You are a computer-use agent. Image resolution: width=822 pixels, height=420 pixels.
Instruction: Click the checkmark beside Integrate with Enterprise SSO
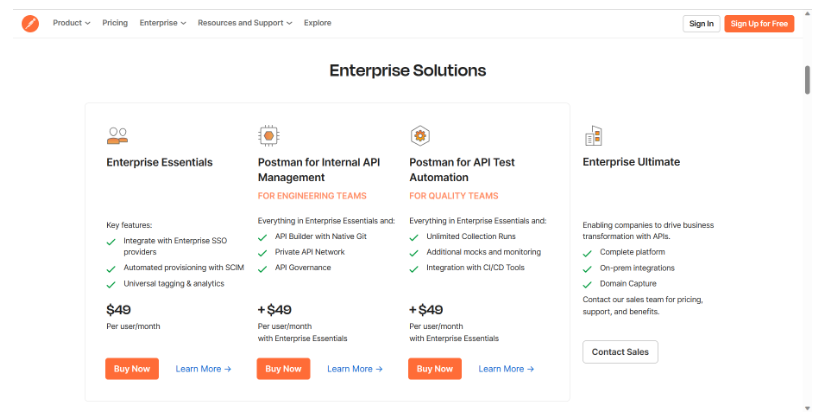111,242
